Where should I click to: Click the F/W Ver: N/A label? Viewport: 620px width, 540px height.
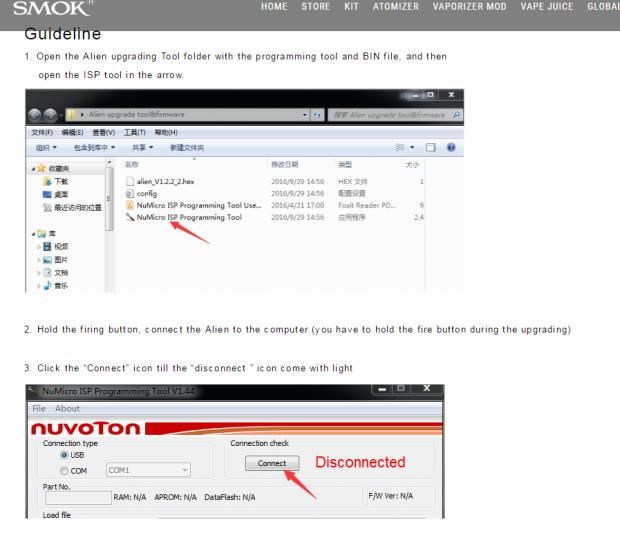391,496
